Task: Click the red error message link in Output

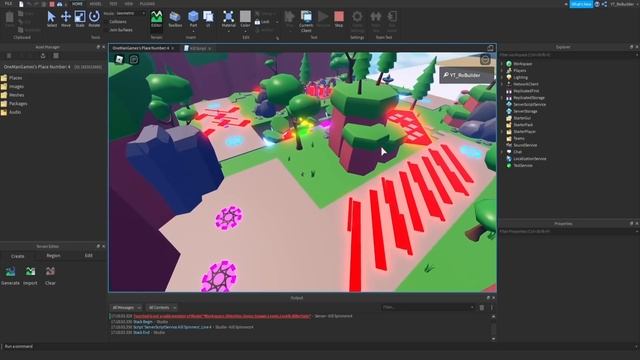Action: [x=222, y=316]
